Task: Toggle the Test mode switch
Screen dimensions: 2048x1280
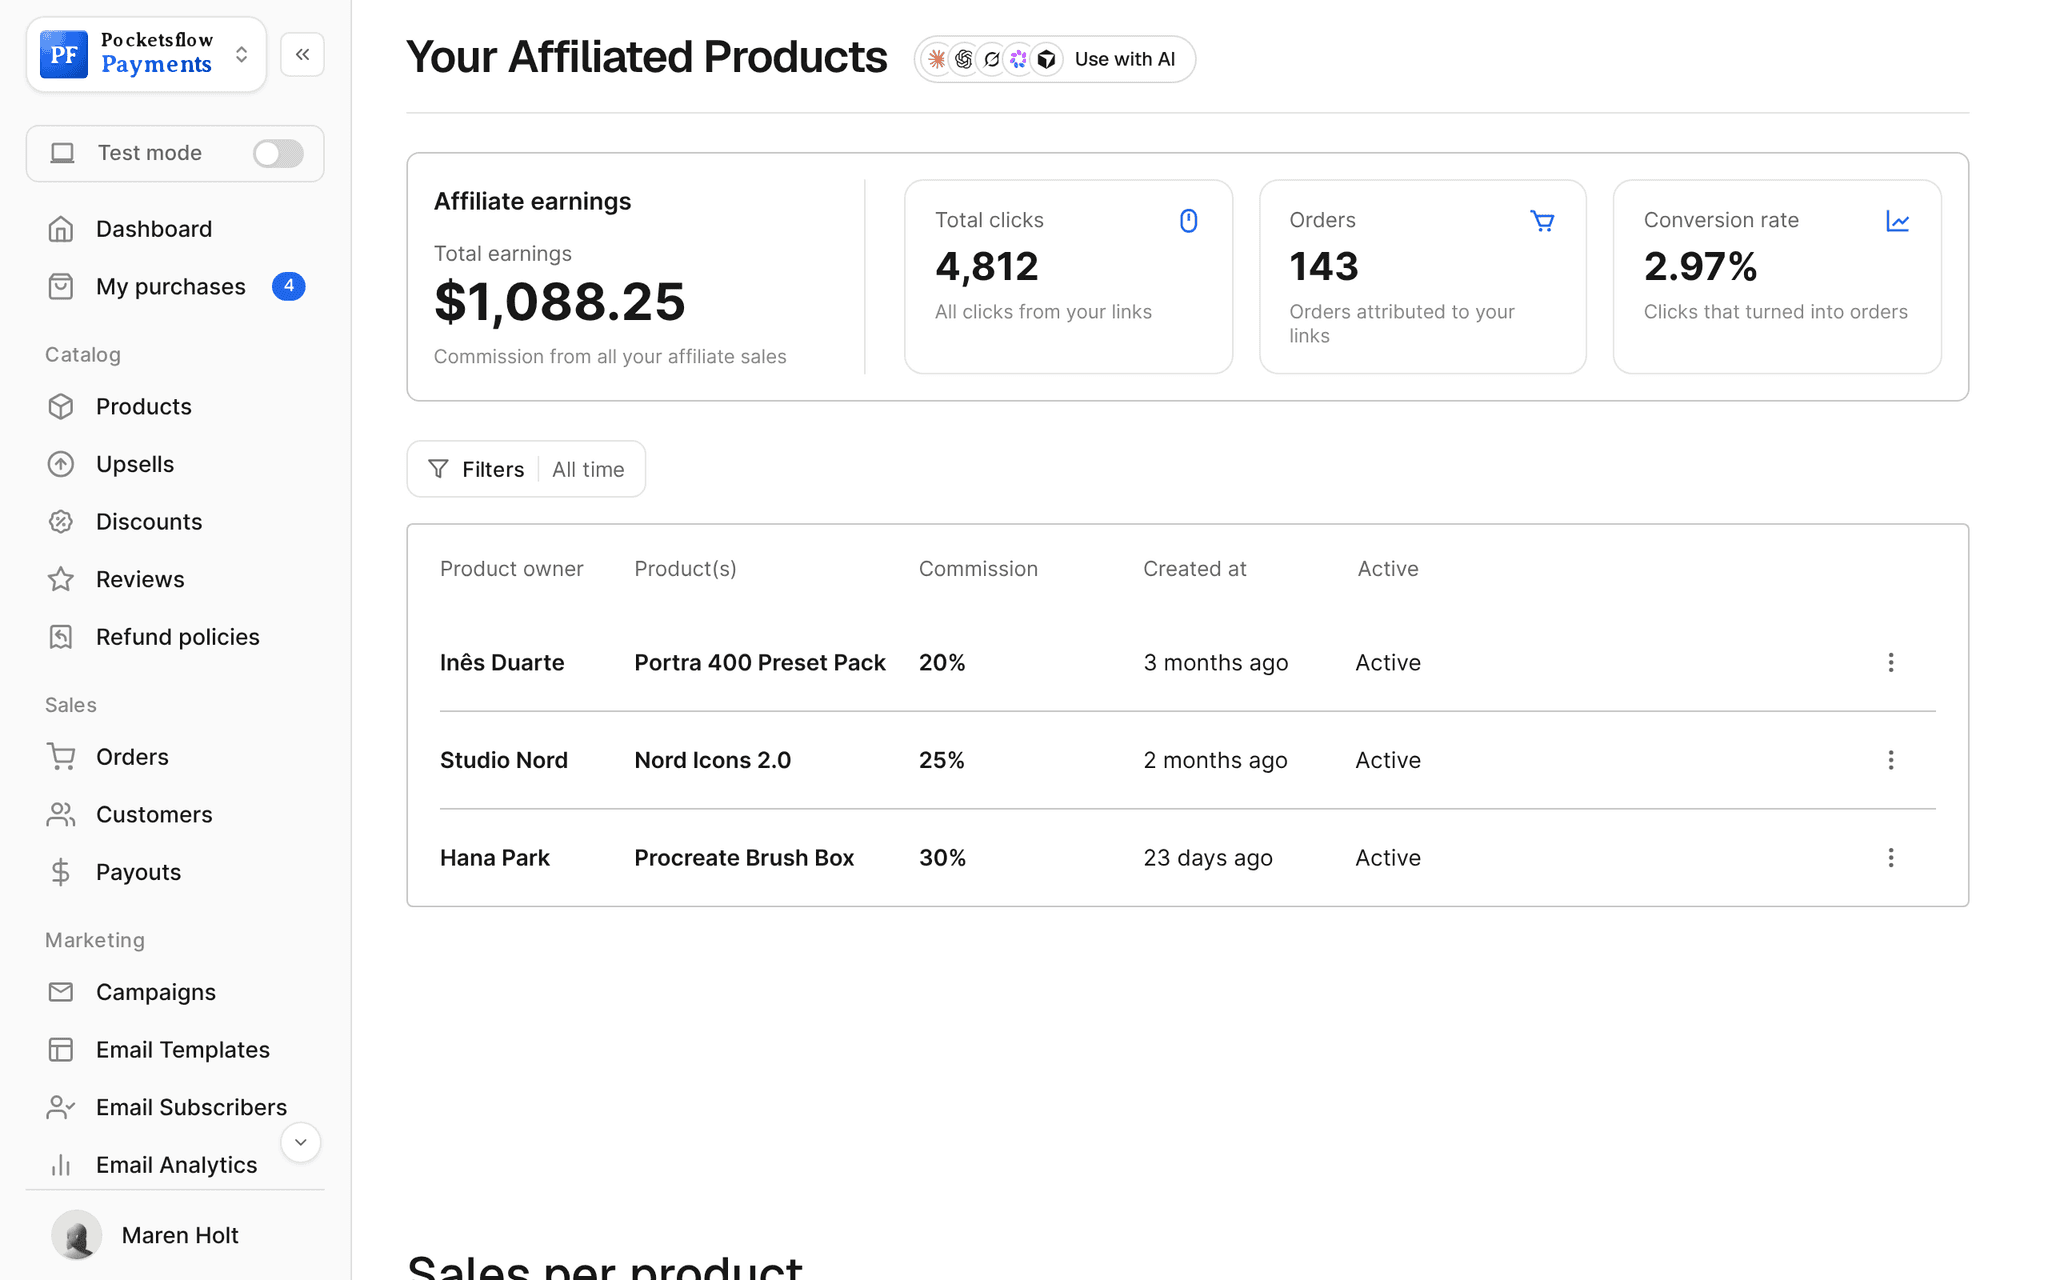Action: [x=278, y=153]
